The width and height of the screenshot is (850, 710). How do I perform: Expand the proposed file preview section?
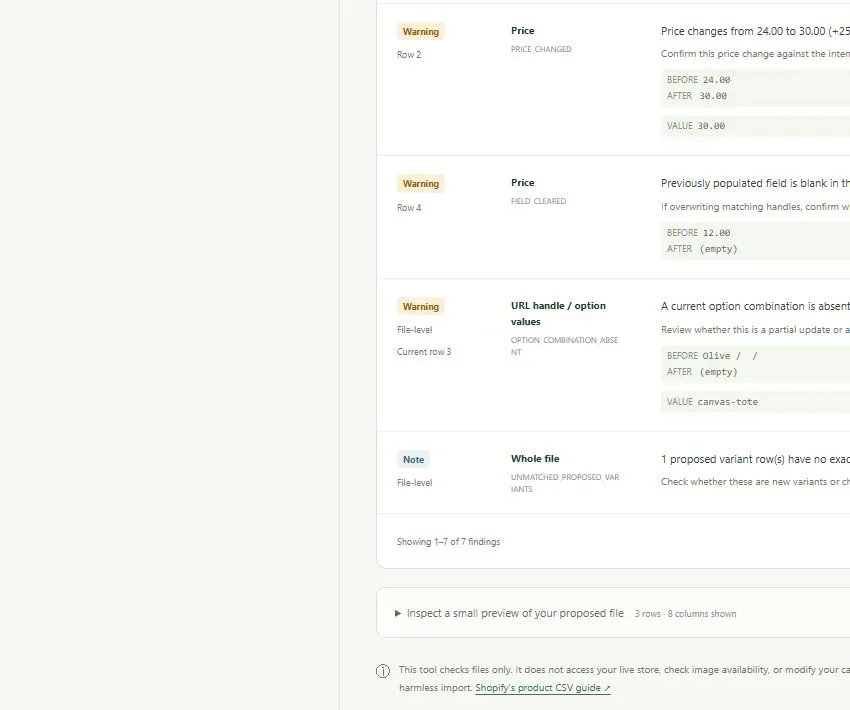[510, 613]
